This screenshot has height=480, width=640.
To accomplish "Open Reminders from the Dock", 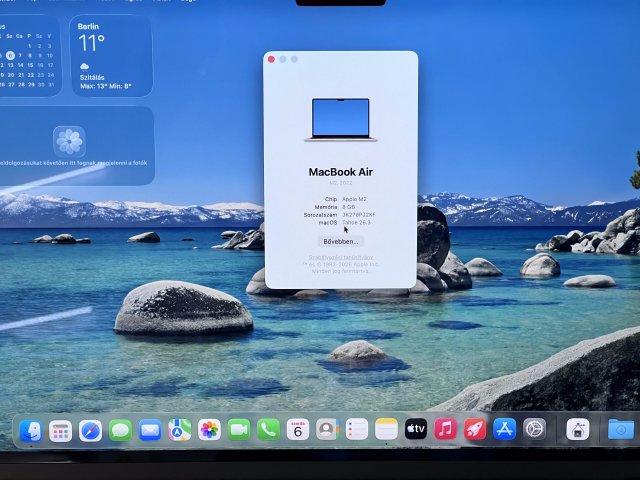I will click(356, 429).
